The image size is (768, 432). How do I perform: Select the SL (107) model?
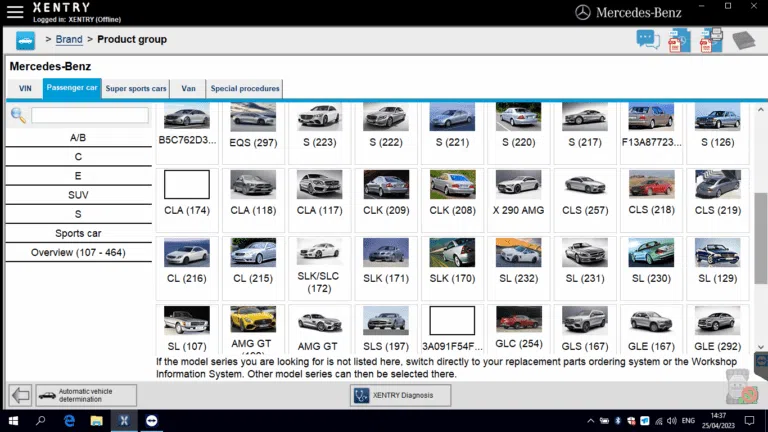click(187, 329)
